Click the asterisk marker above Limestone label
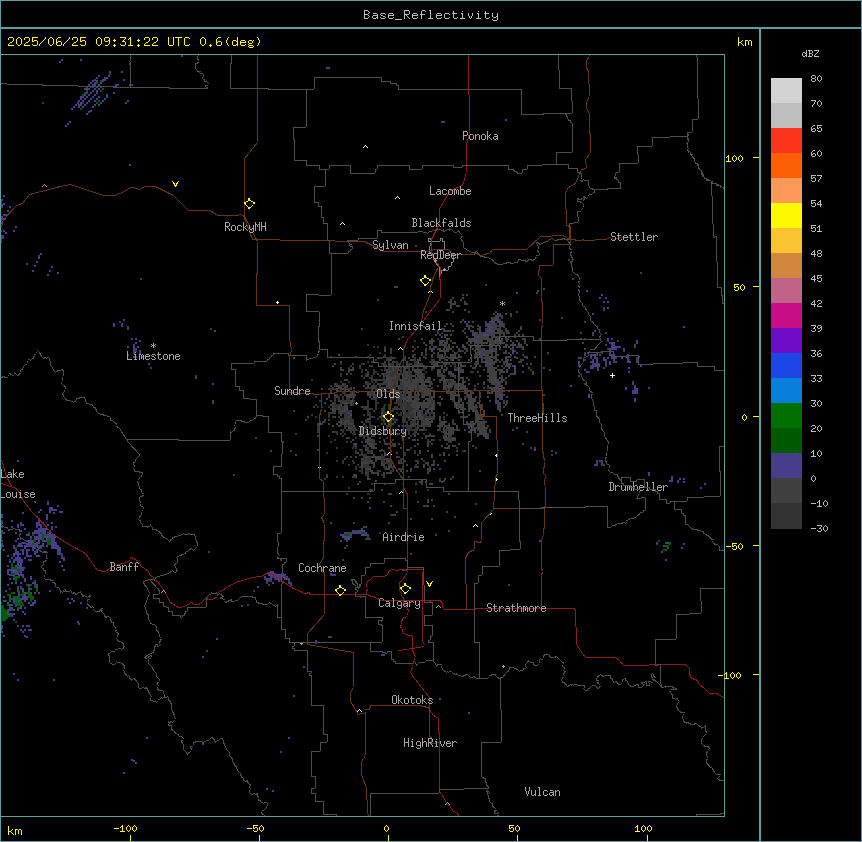This screenshot has height=842, width=862. [153, 346]
